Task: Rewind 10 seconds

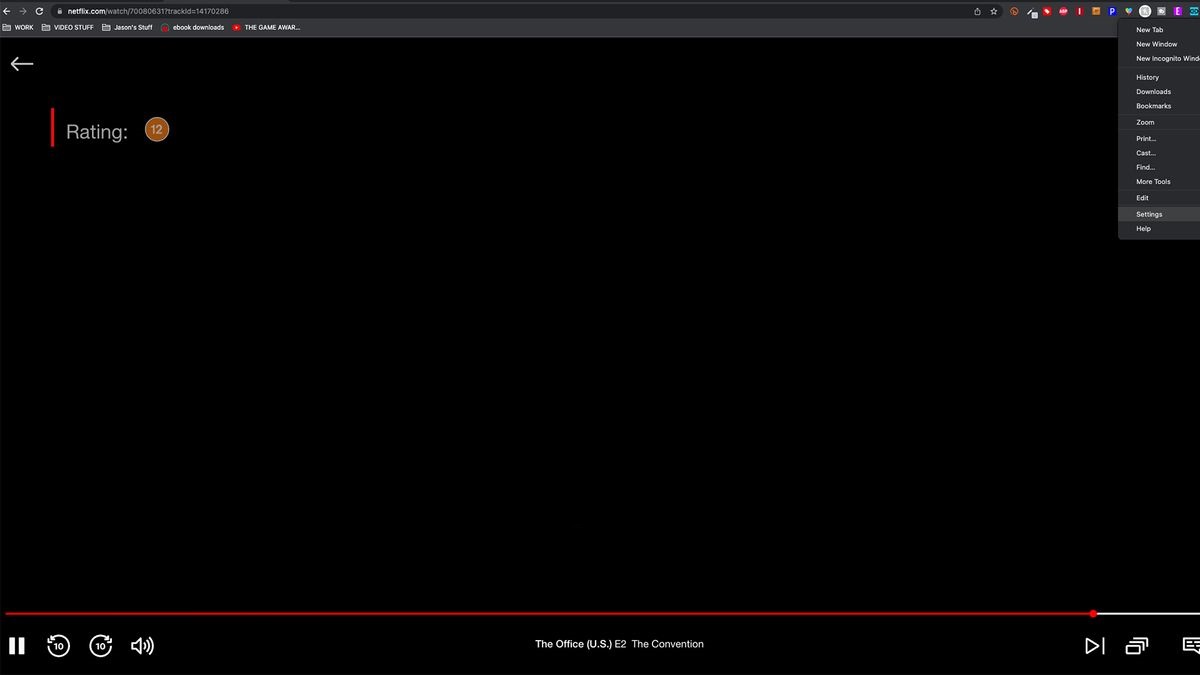Action: [59, 646]
